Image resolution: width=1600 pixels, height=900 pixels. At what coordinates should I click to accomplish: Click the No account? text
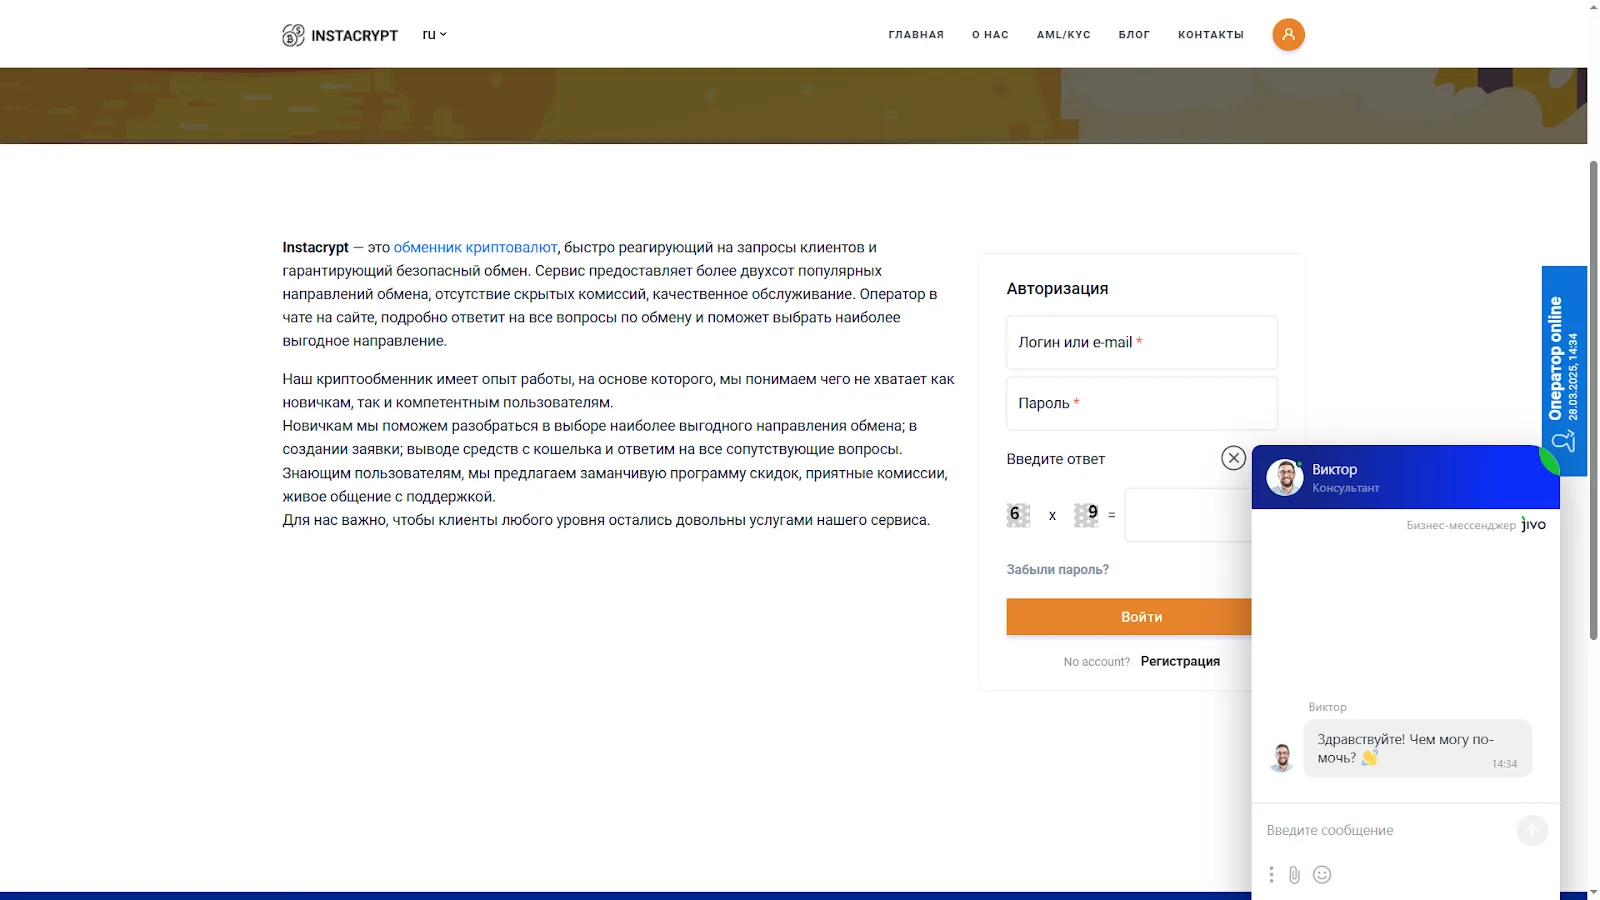[1096, 662]
